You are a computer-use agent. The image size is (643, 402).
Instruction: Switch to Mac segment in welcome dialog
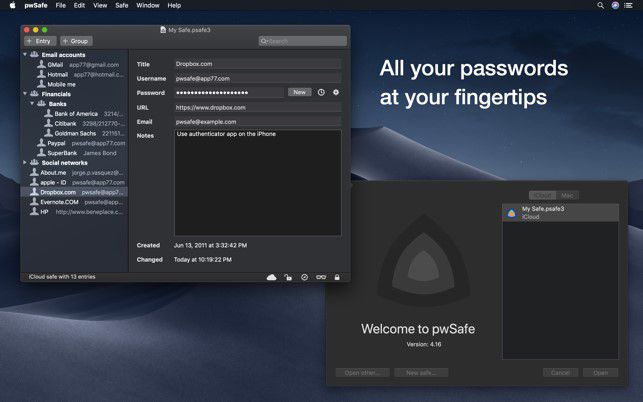[567, 195]
